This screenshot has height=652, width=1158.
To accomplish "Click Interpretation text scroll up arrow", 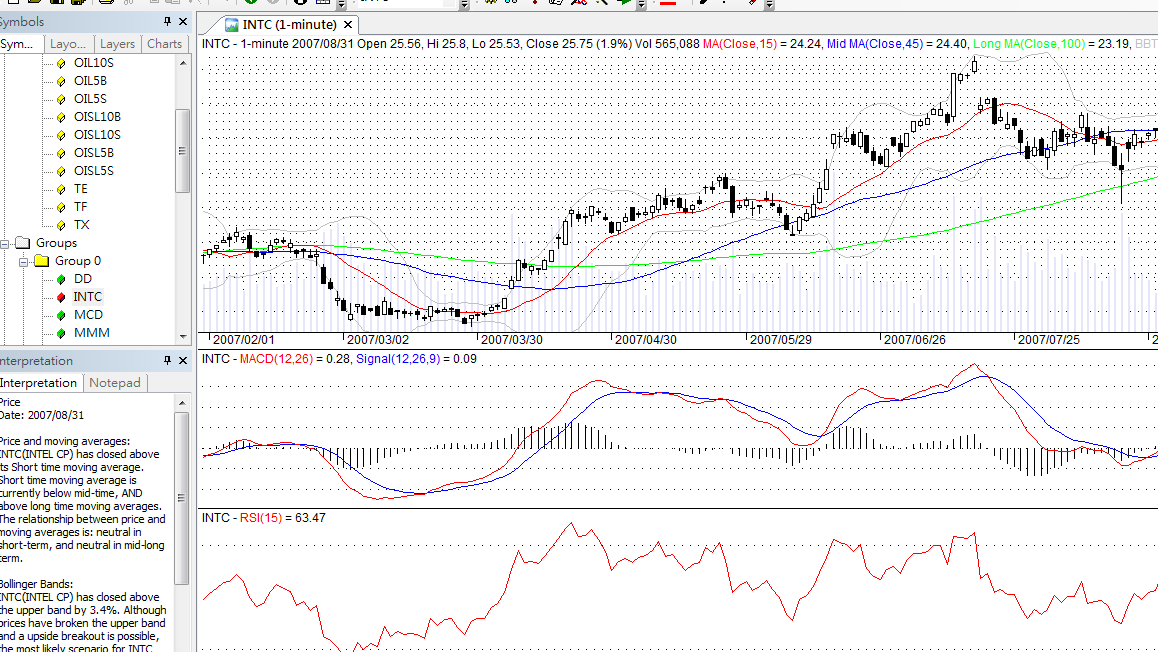I will point(182,402).
